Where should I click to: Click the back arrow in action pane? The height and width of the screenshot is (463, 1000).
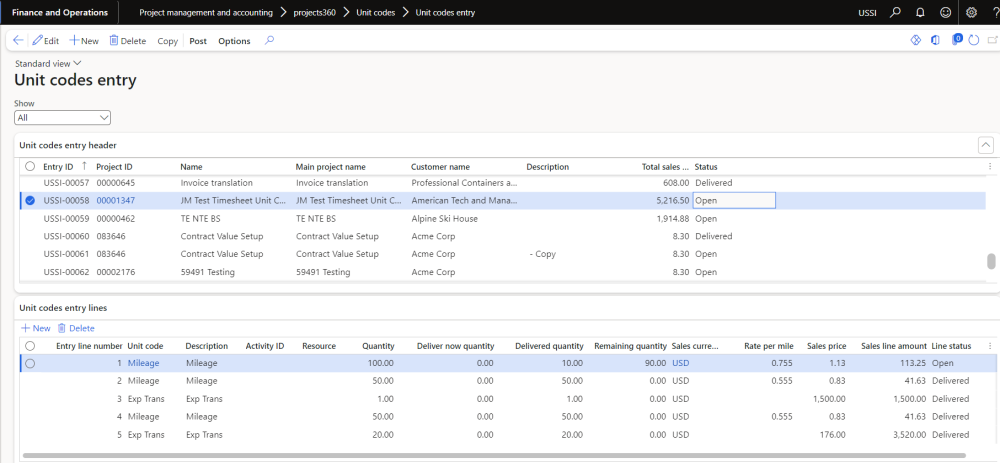[x=18, y=41]
